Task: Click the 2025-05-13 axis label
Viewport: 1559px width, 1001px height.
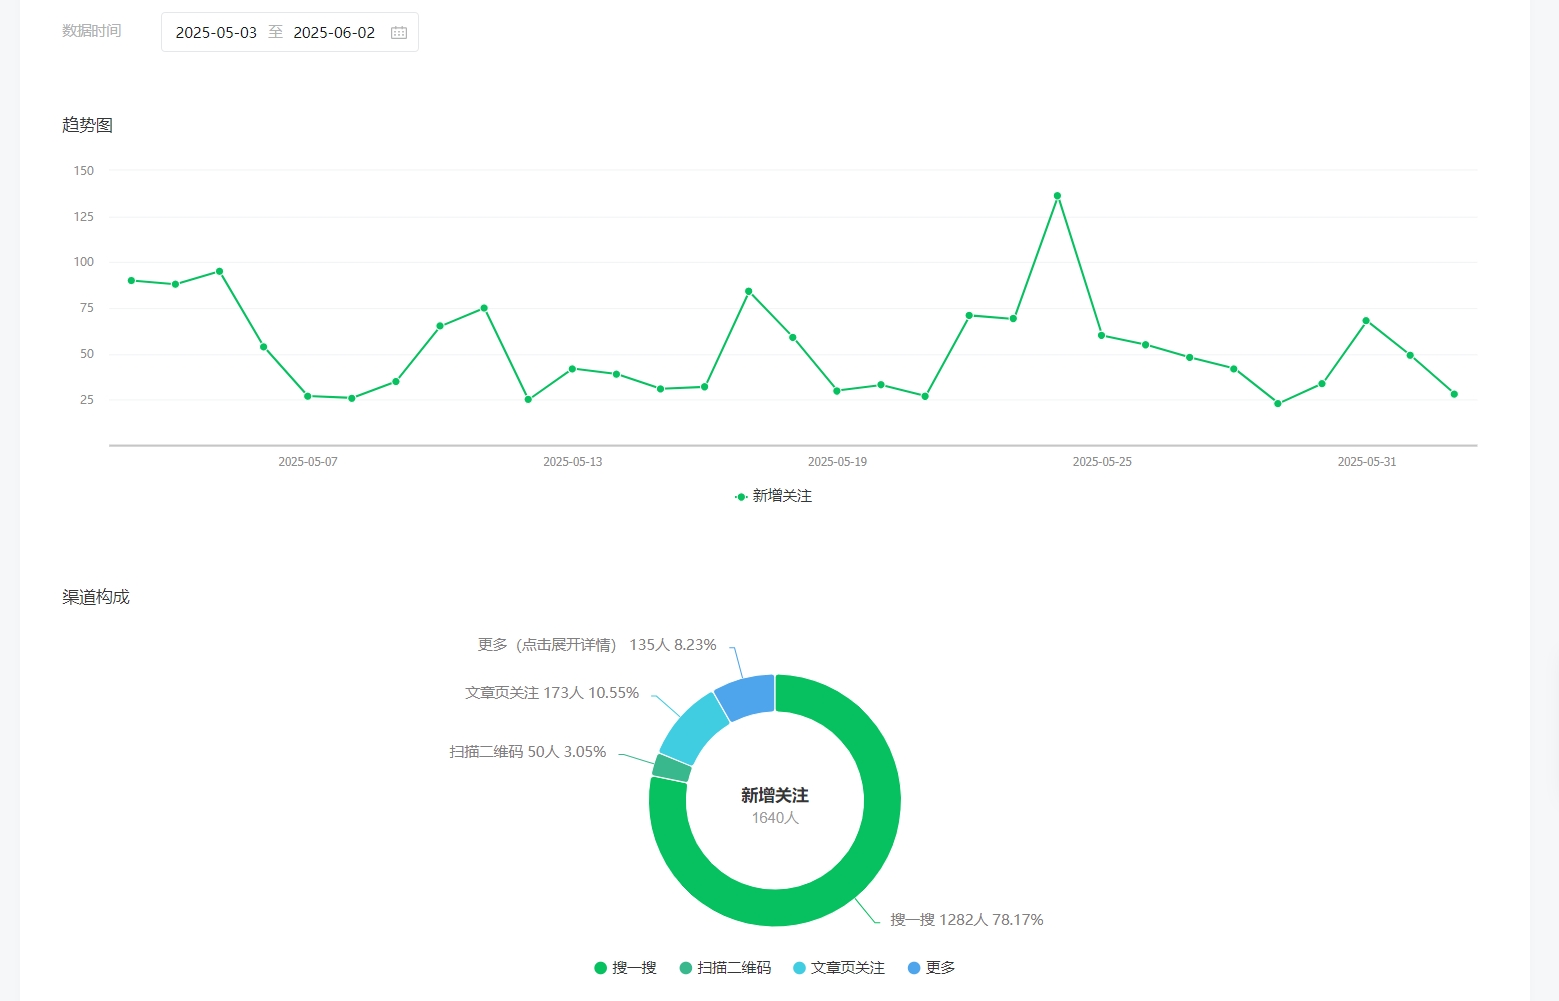Action: point(573,462)
